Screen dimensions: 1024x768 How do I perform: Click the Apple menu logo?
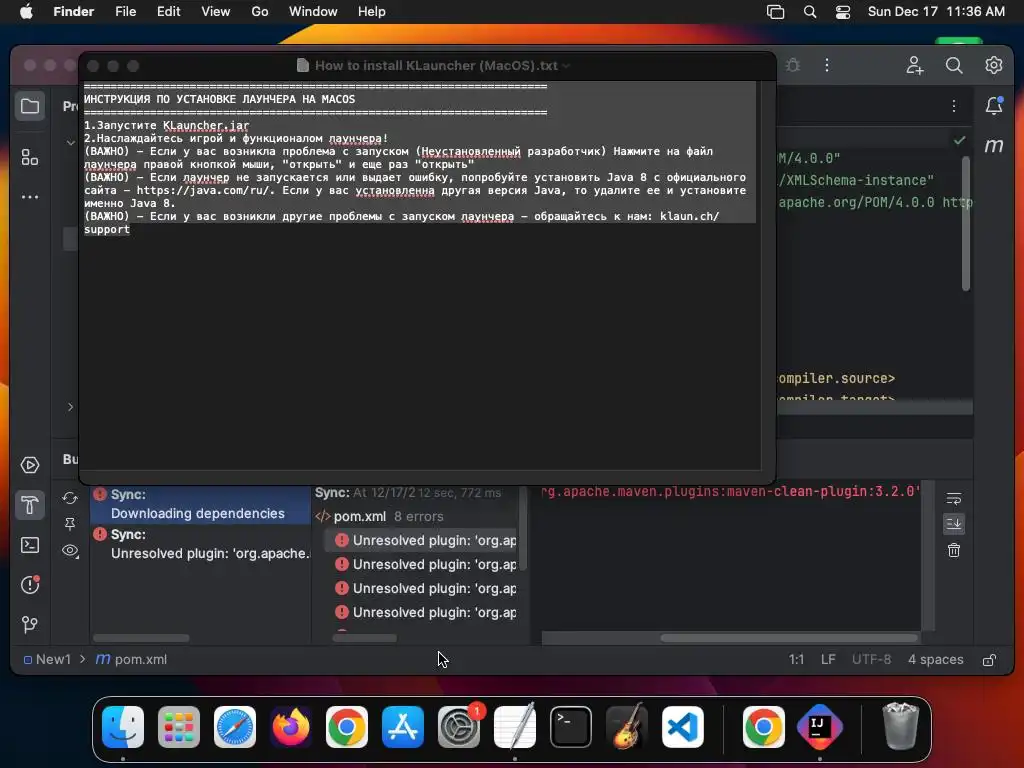(x=26, y=12)
